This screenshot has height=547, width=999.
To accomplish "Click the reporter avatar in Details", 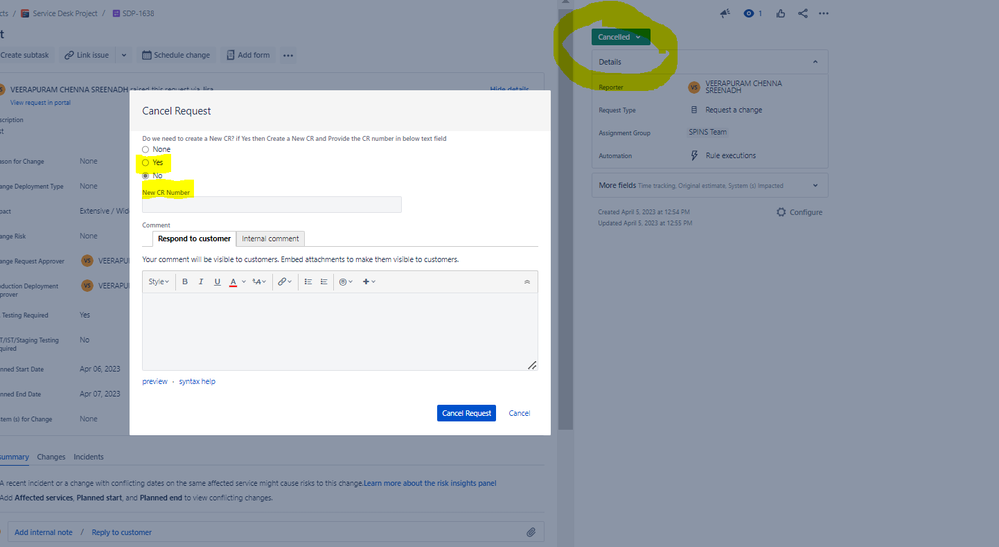I will tap(694, 87).
